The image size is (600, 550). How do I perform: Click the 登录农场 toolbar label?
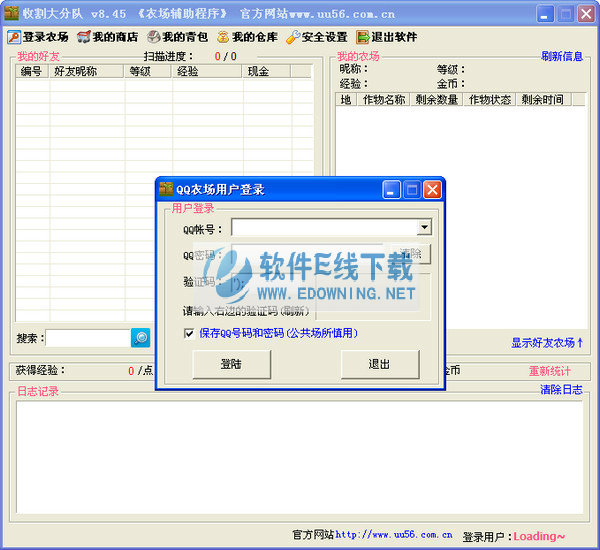[46, 37]
